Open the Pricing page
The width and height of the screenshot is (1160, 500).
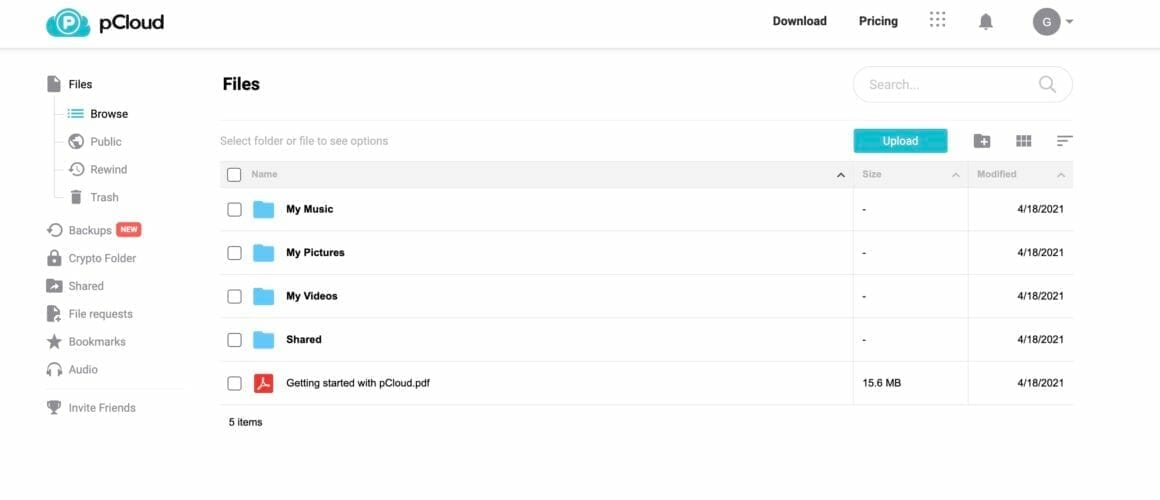(878, 21)
